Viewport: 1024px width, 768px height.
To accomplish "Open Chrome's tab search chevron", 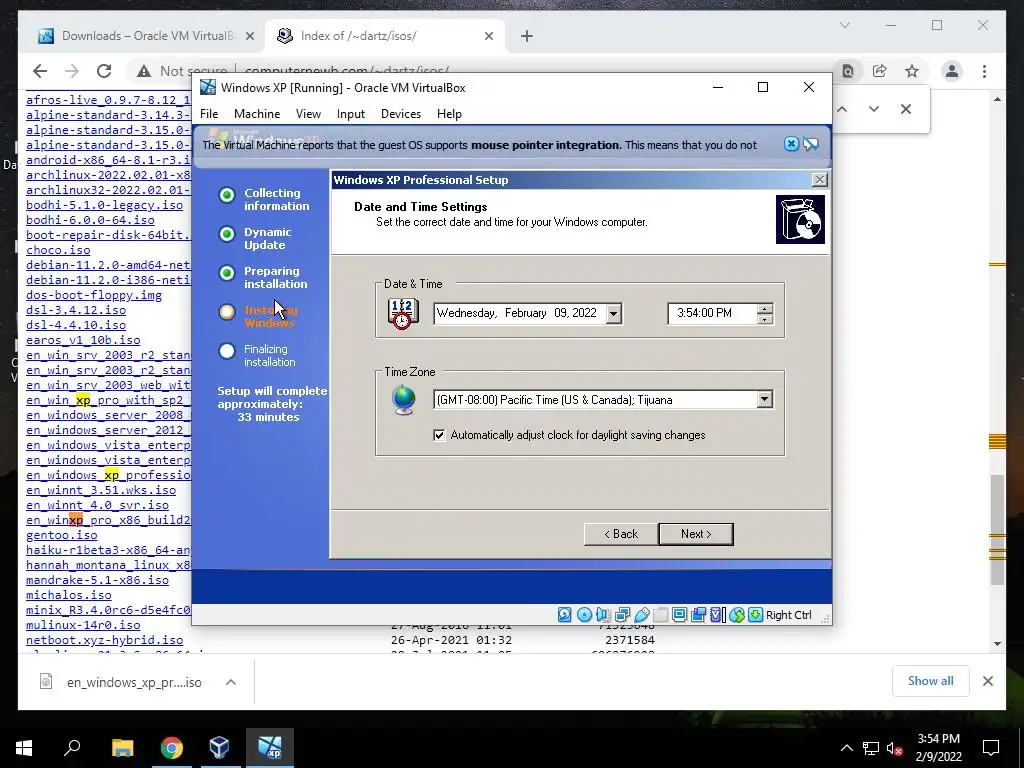I will [845, 25].
